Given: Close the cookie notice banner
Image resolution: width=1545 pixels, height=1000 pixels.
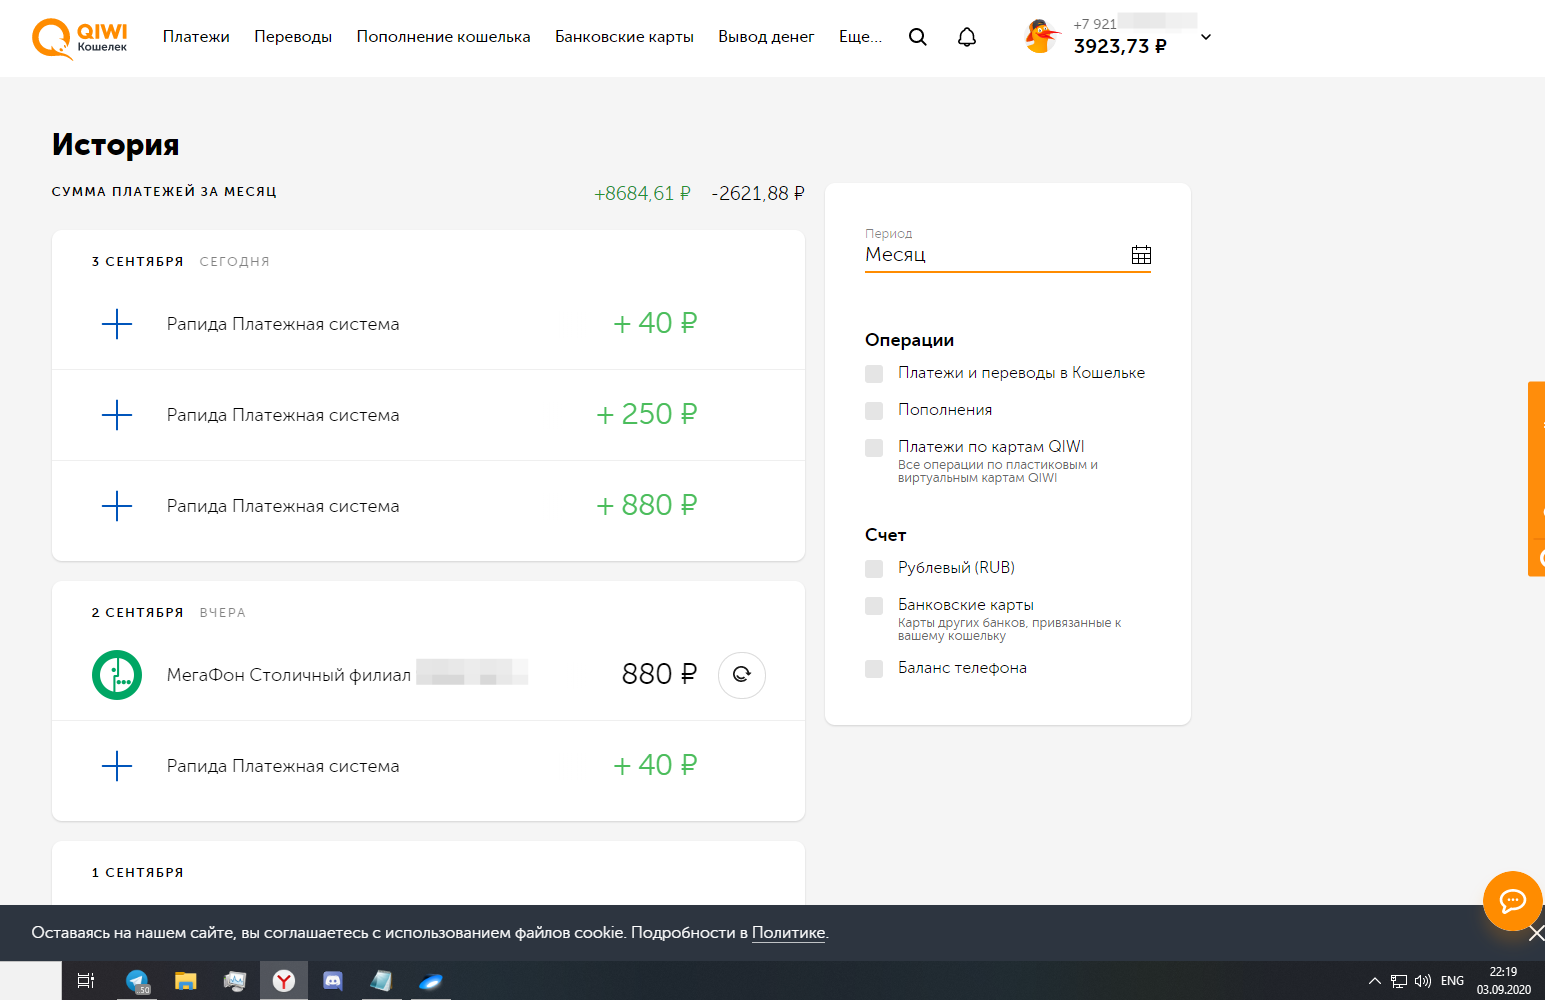Looking at the screenshot, I should point(1536,933).
